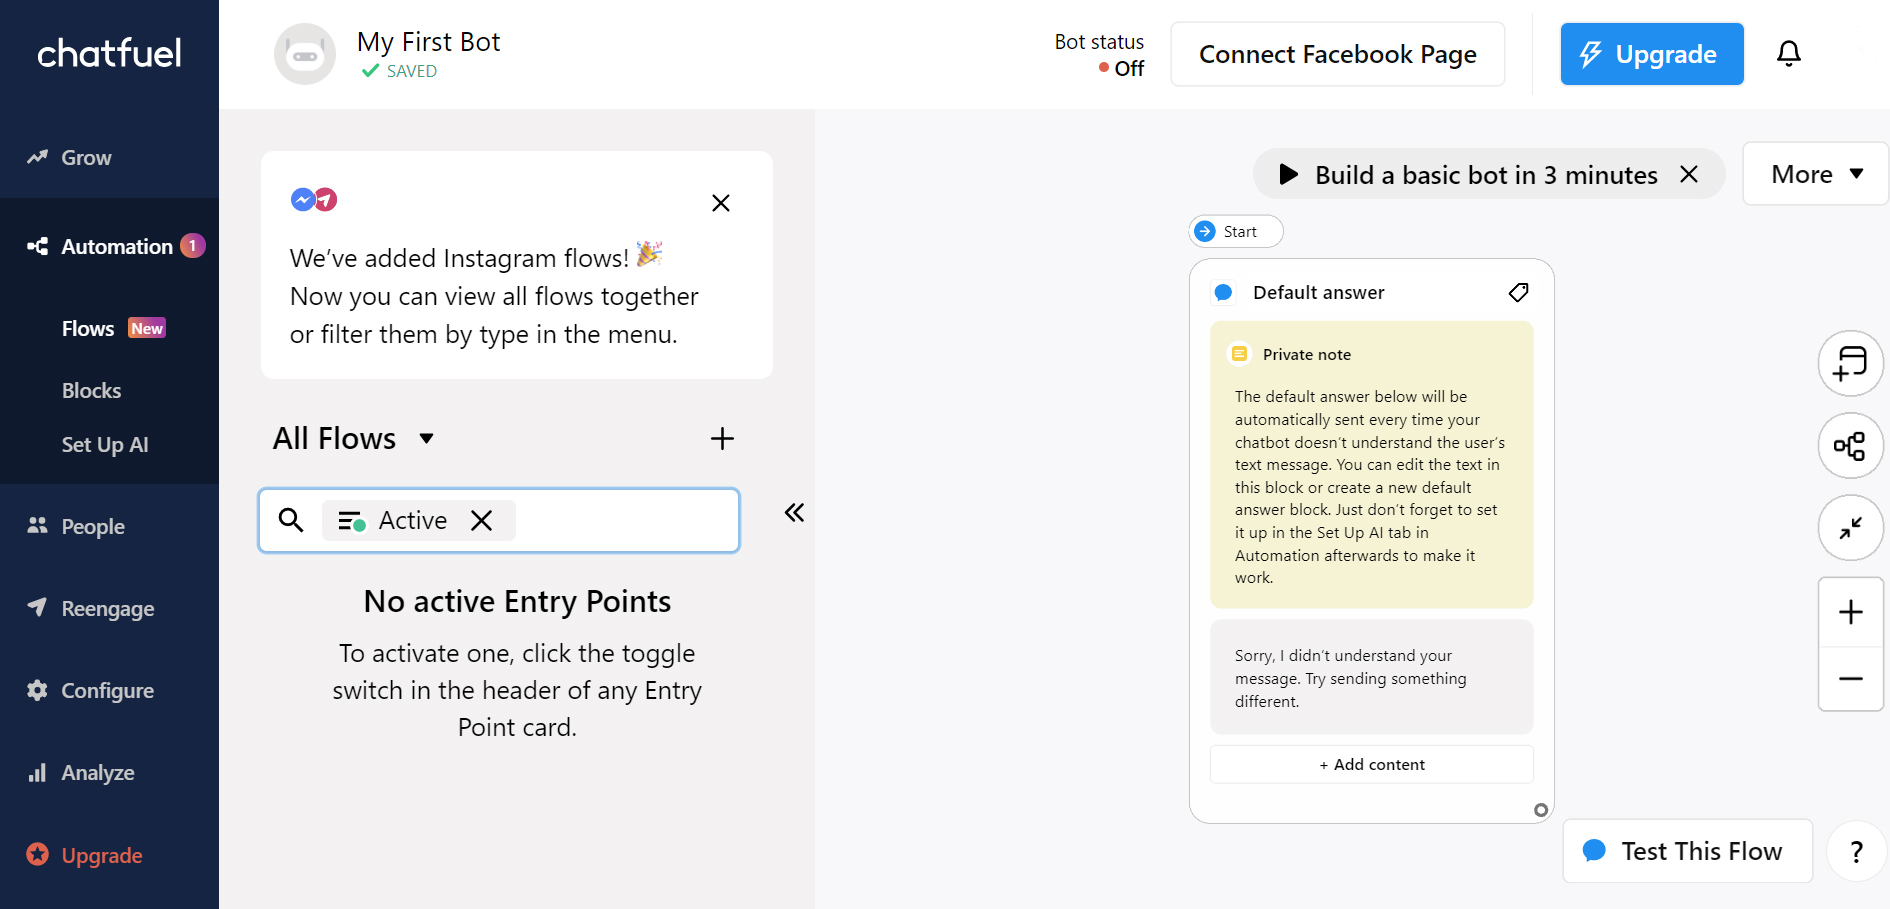Click the chatfuel logo
Viewport: 1890px width, 909px height.
pyautogui.click(x=109, y=53)
